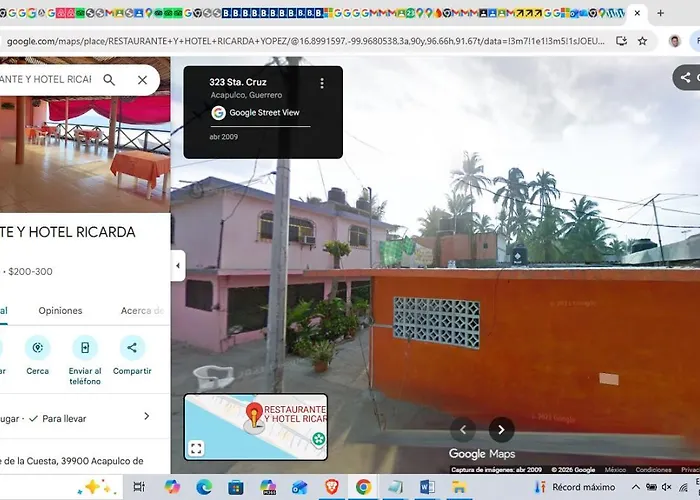Click the Condiciones link in footer
The image size is (700, 500).
(653, 470)
